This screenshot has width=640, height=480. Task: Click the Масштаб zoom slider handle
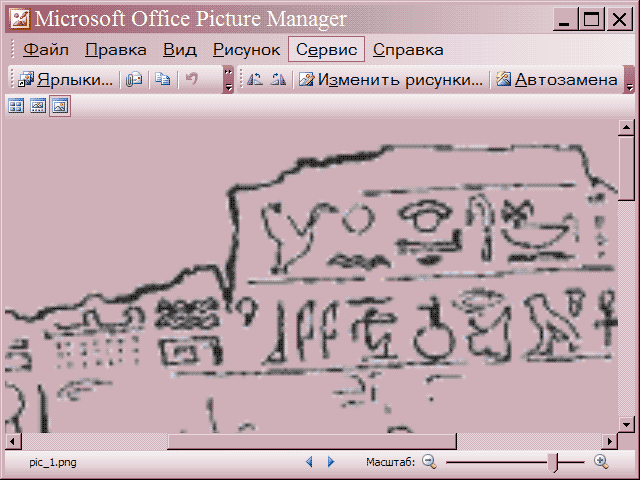point(554,462)
